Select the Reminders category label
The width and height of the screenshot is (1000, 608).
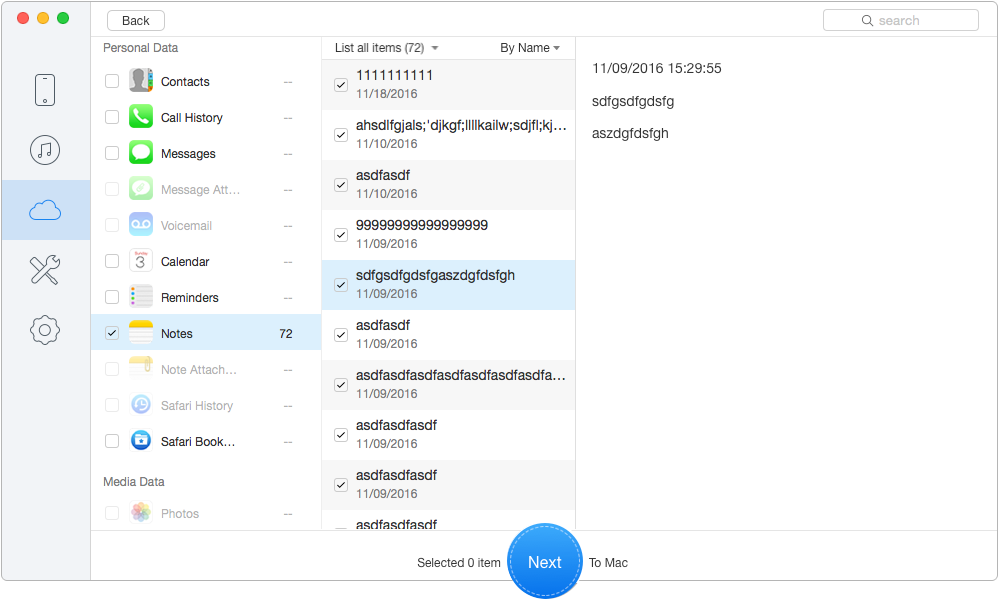coord(189,297)
